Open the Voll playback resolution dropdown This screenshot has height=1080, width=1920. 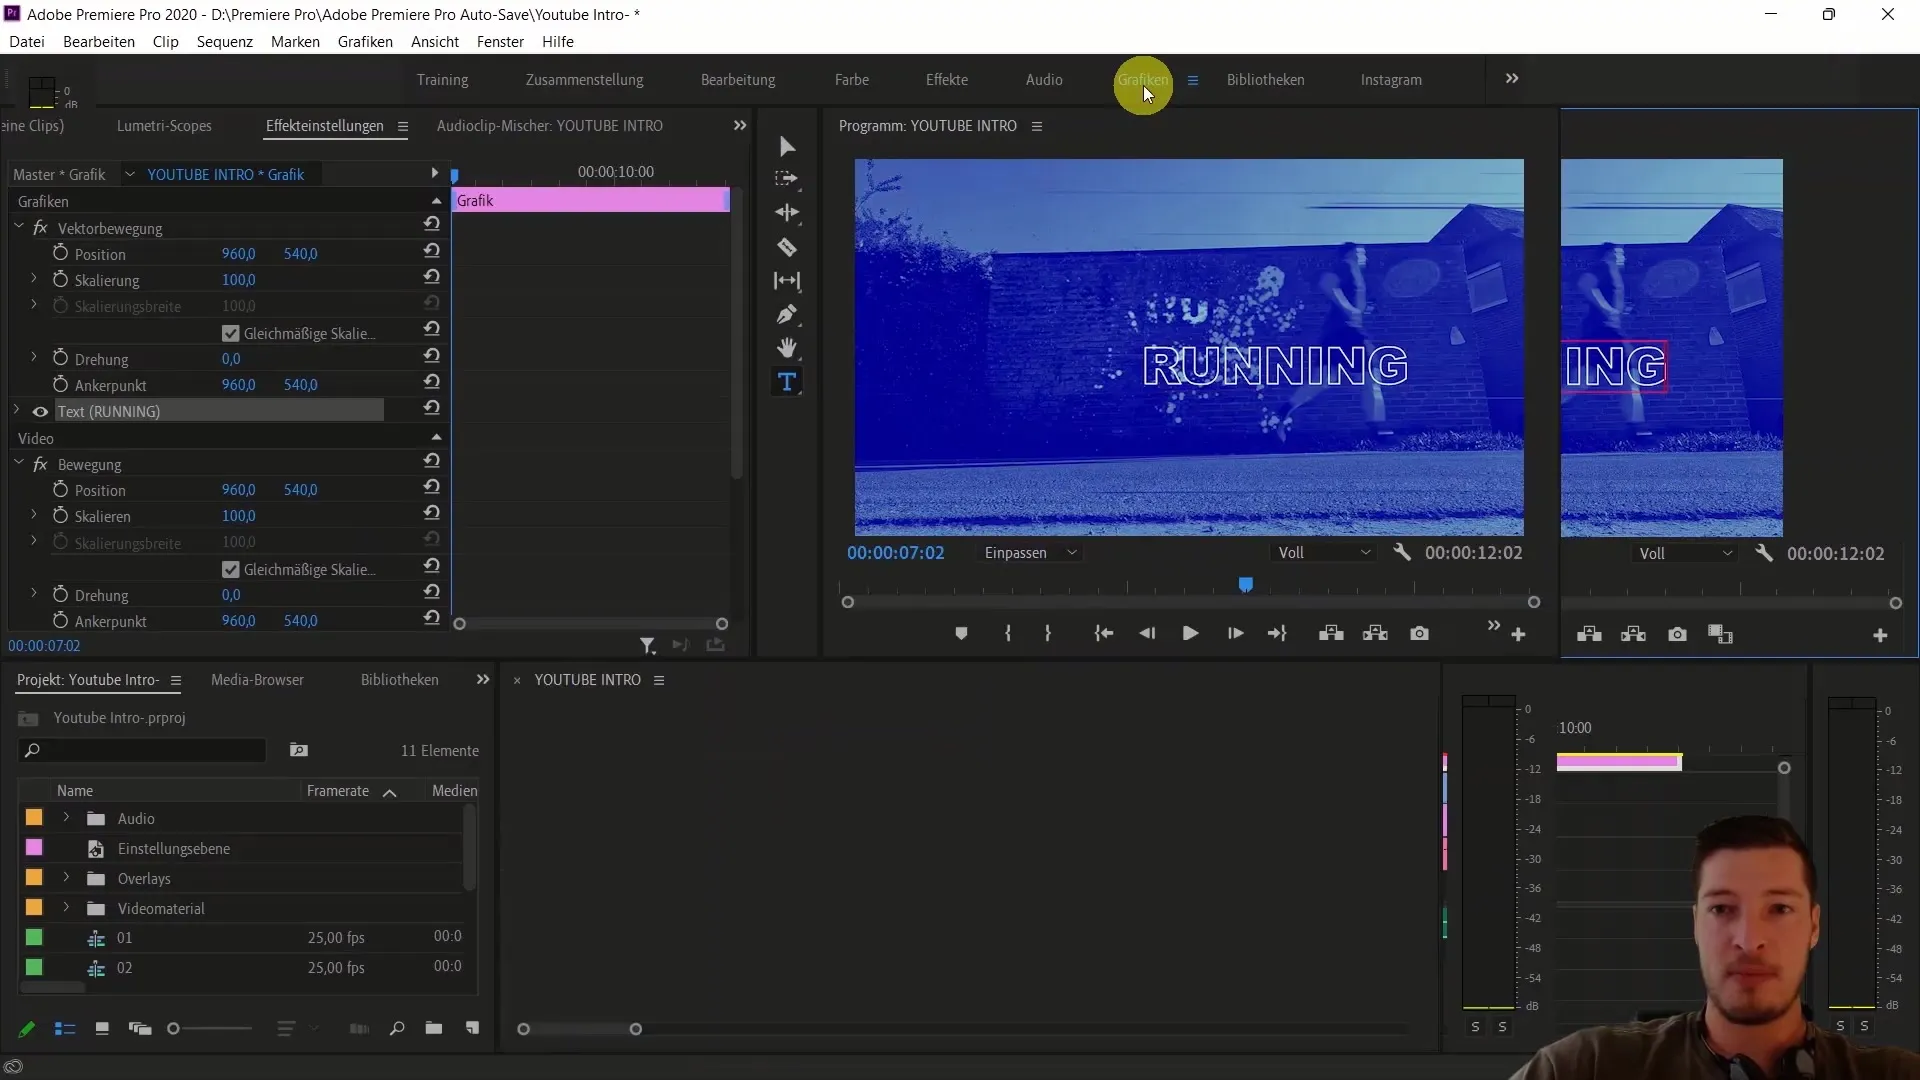tap(1323, 553)
